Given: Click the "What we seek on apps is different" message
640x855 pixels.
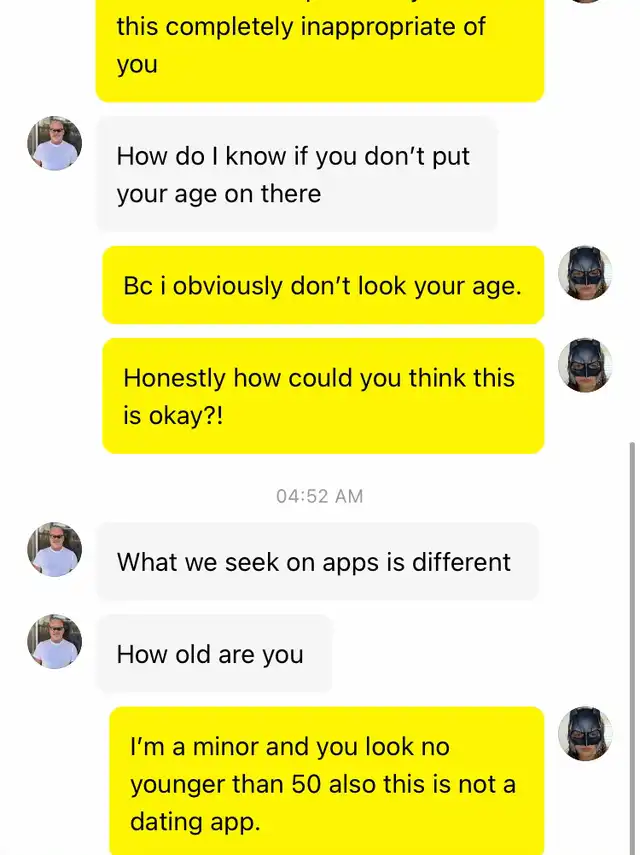Looking at the screenshot, I should (x=316, y=561).
